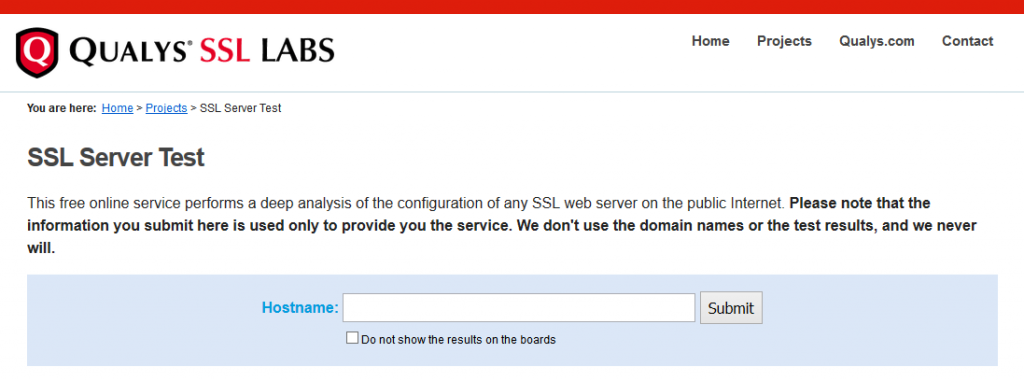Image resolution: width=1024 pixels, height=381 pixels.
Task: Click the 'Qualys SSL Labs' wordmark text
Action: pos(202,51)
